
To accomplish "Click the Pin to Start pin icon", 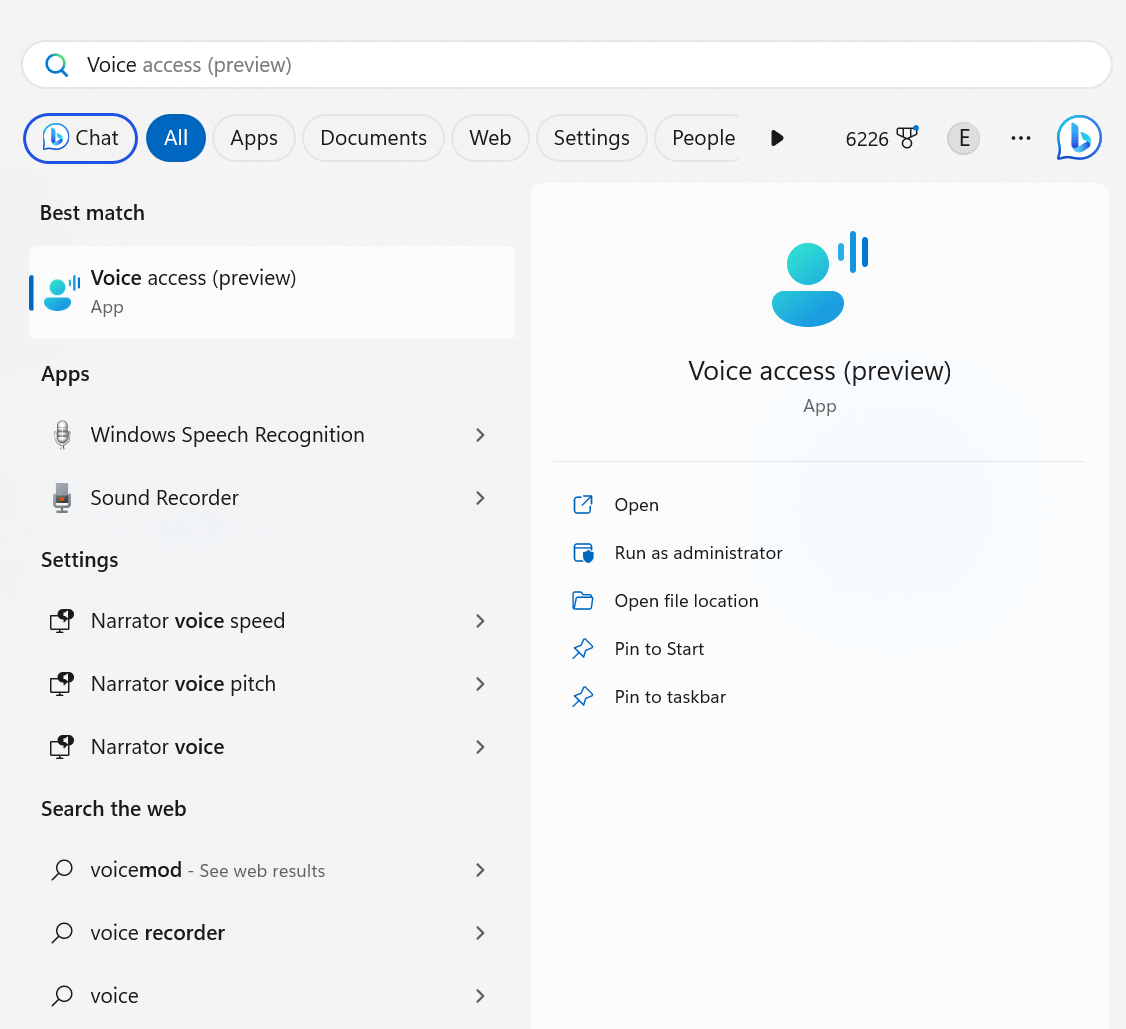I will pyautogui.click(x=583, y=648).
